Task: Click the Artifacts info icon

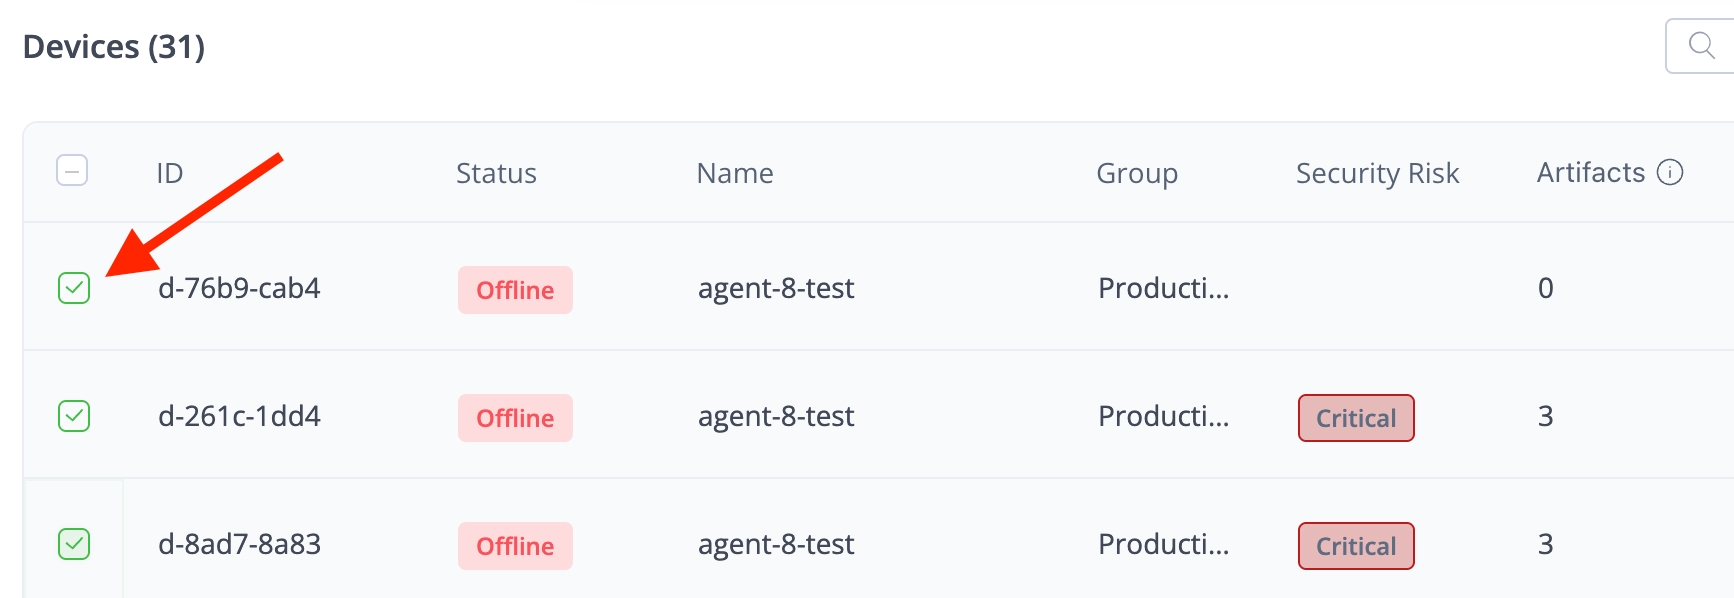Action: [1670, 173]
